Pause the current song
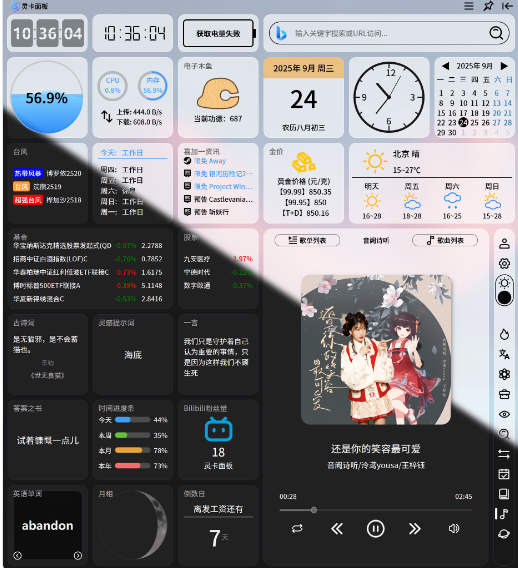Image resolution: width=518 pixels, height=568 pixels. [375, 529]
